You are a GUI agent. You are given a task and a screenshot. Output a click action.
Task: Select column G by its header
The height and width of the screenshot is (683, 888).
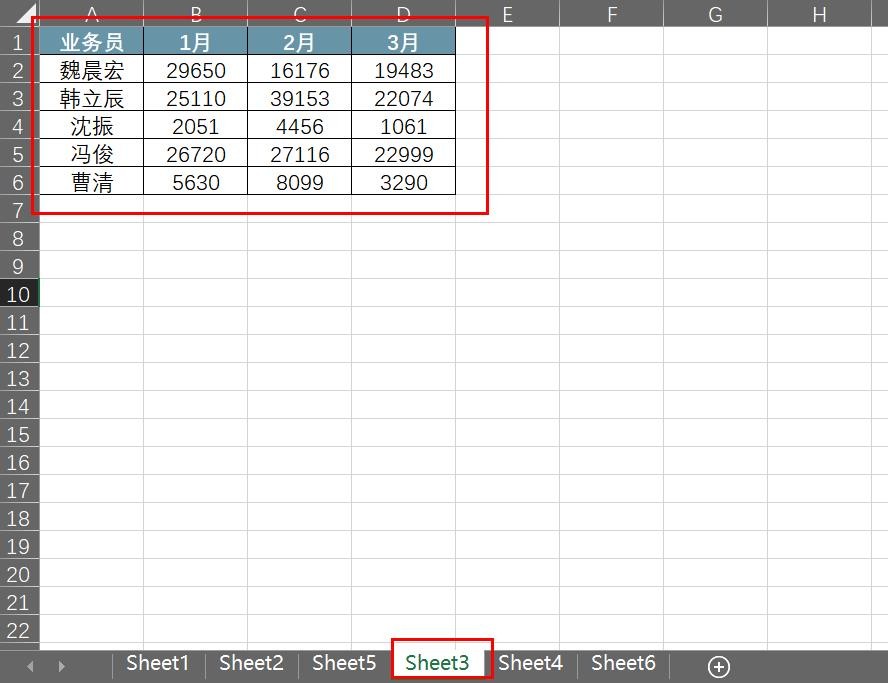click(716, 14)
